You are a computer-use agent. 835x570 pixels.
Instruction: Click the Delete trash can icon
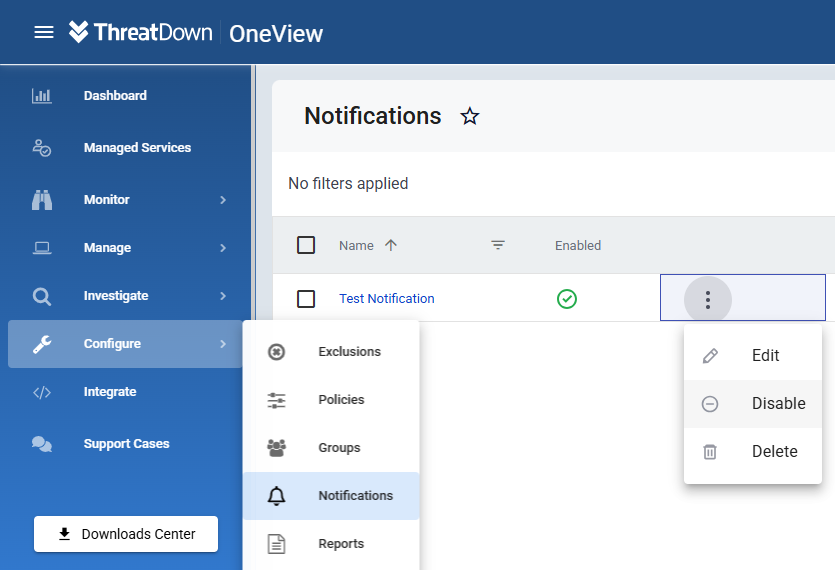pos(710,452)
